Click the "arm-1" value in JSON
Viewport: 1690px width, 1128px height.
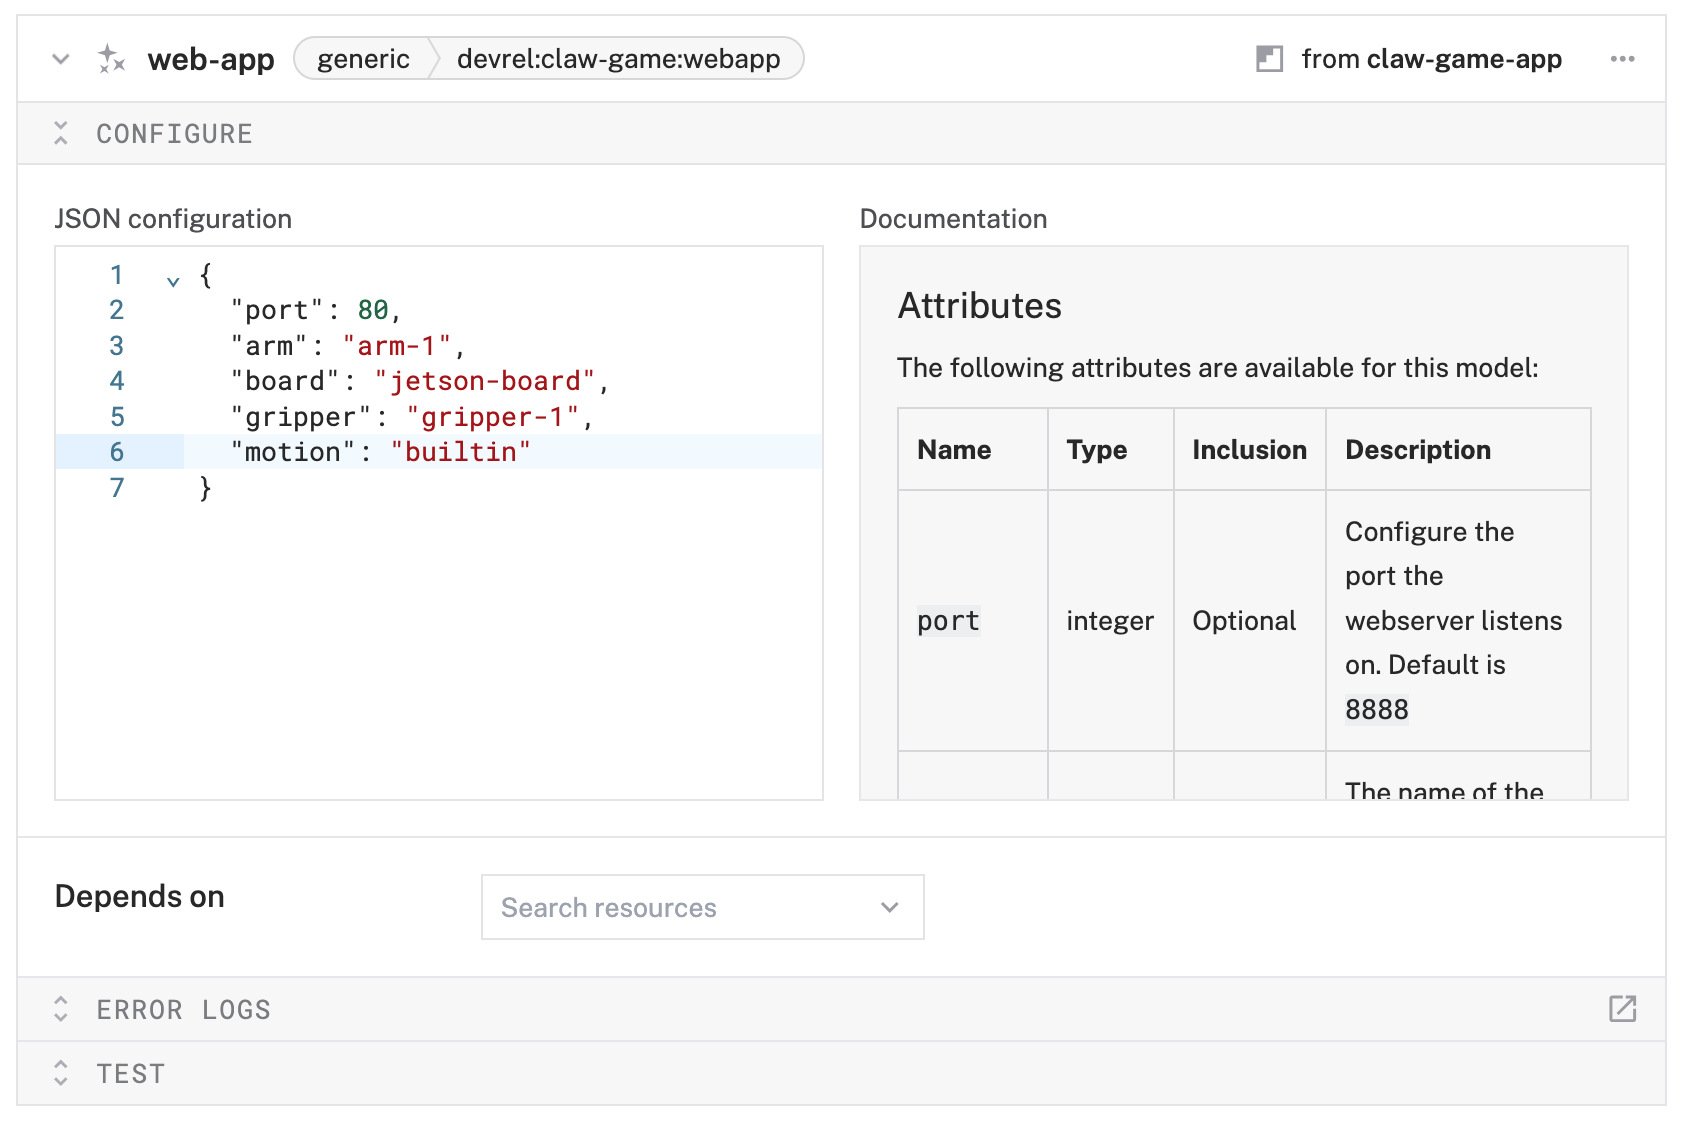397,346
